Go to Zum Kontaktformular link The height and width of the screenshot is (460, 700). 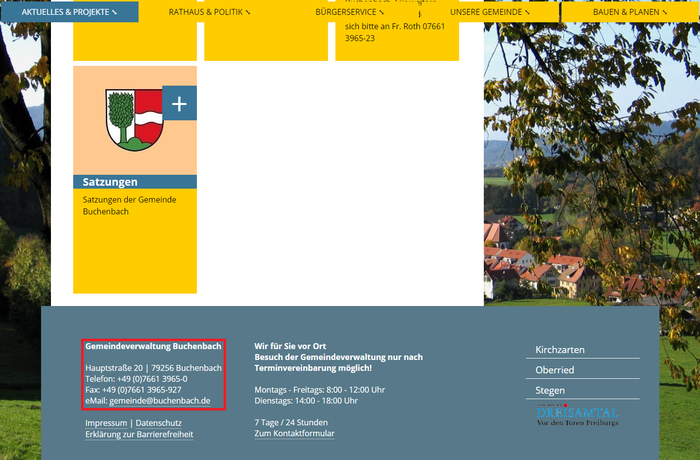(x=294, y=434)
